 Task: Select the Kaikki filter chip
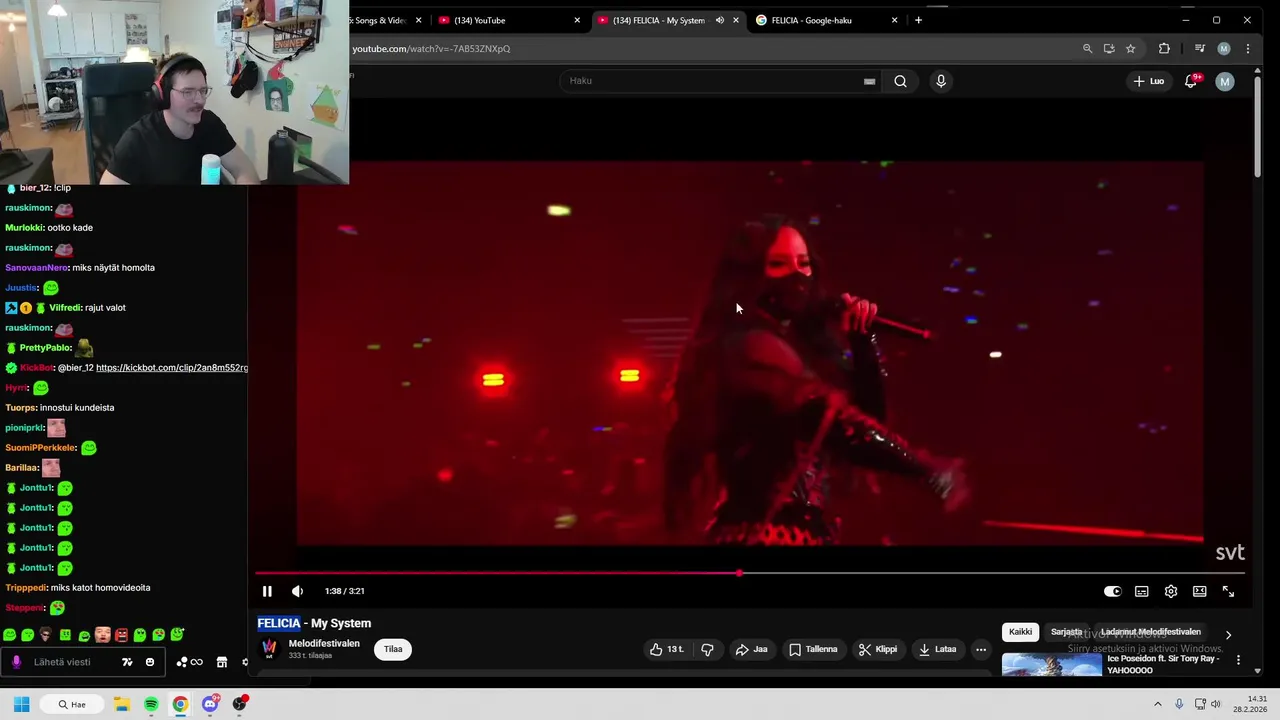click(x=1020, y=632)
